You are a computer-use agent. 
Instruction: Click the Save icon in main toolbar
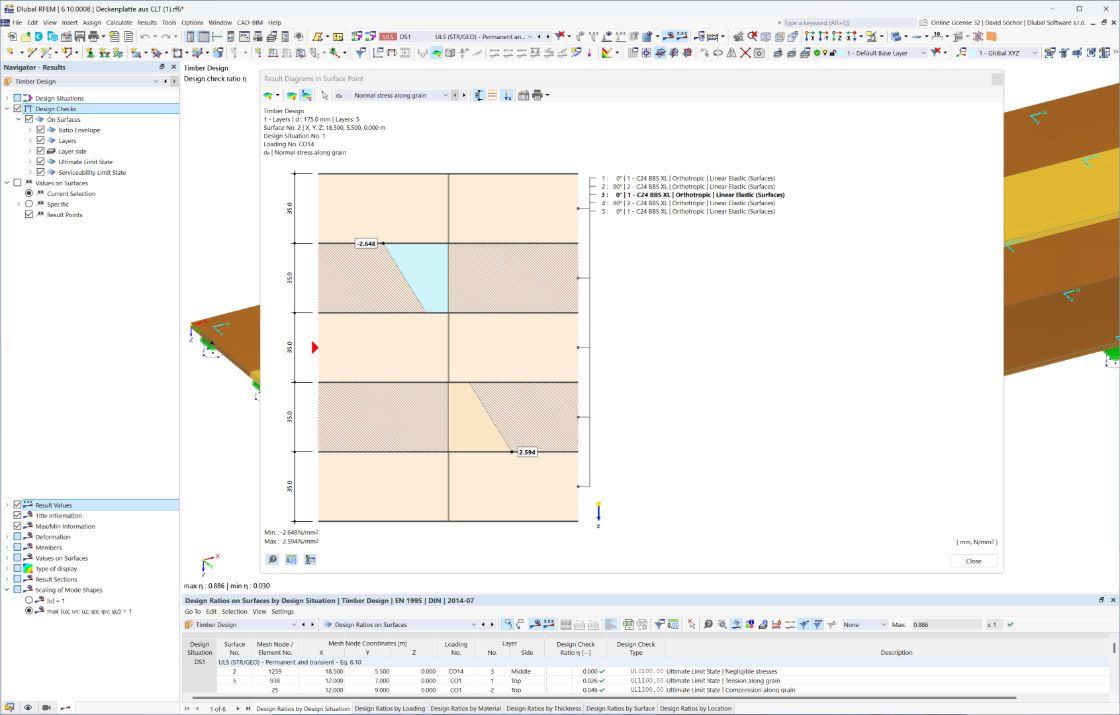80,36
